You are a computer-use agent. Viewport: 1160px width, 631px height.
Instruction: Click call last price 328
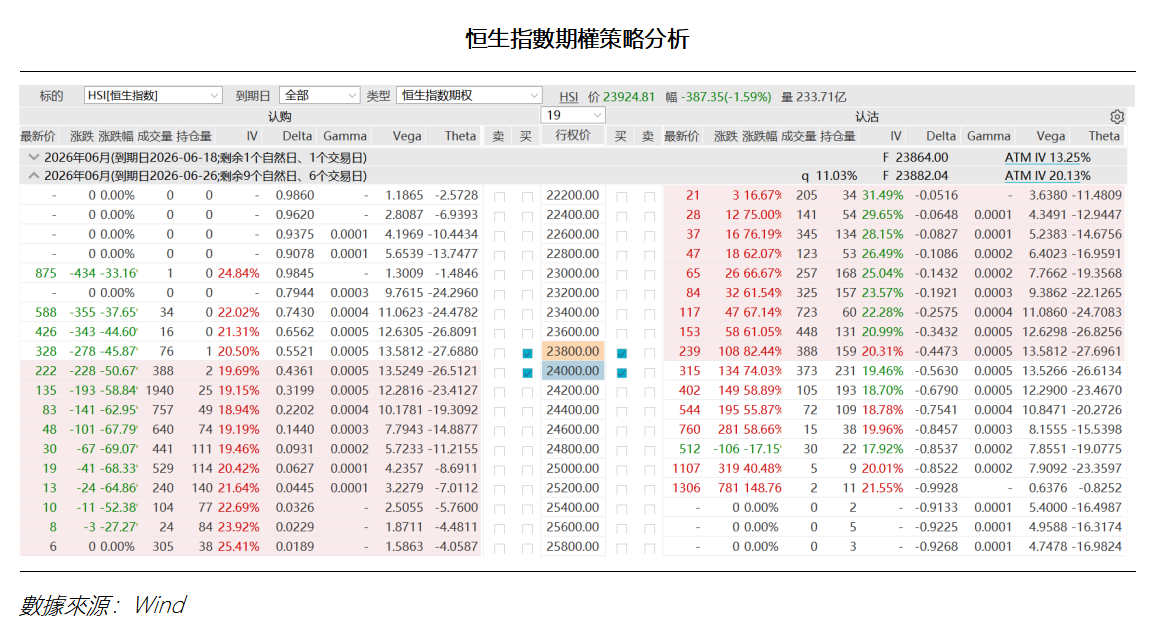[x=46, y=351]
